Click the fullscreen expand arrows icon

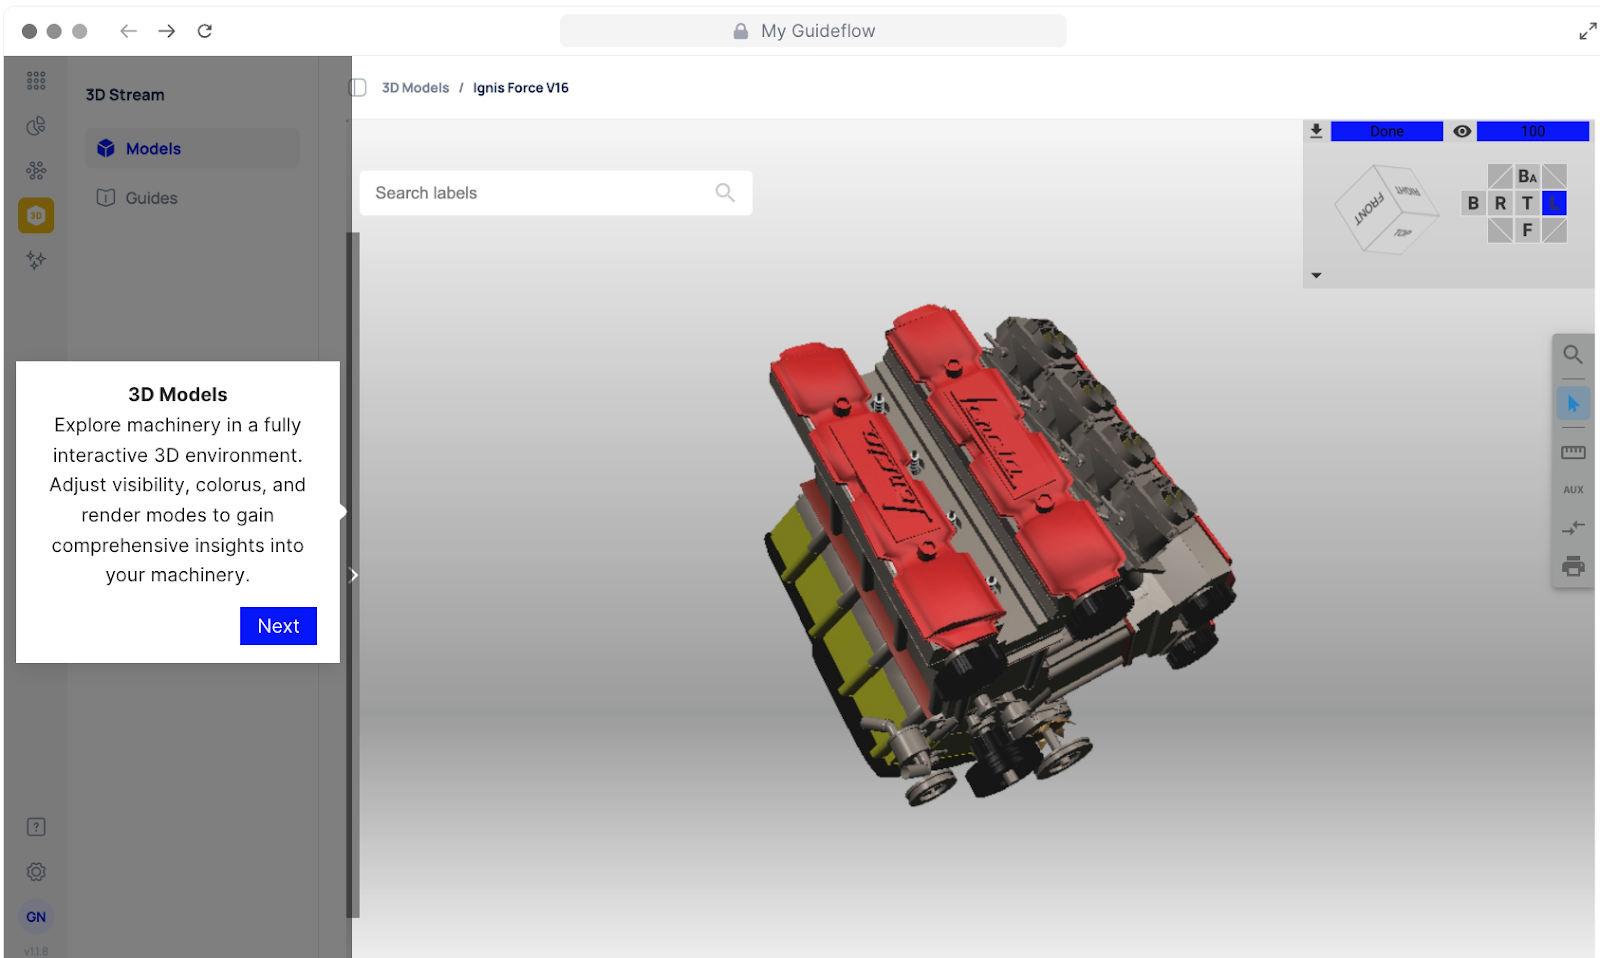point(1588,32)
